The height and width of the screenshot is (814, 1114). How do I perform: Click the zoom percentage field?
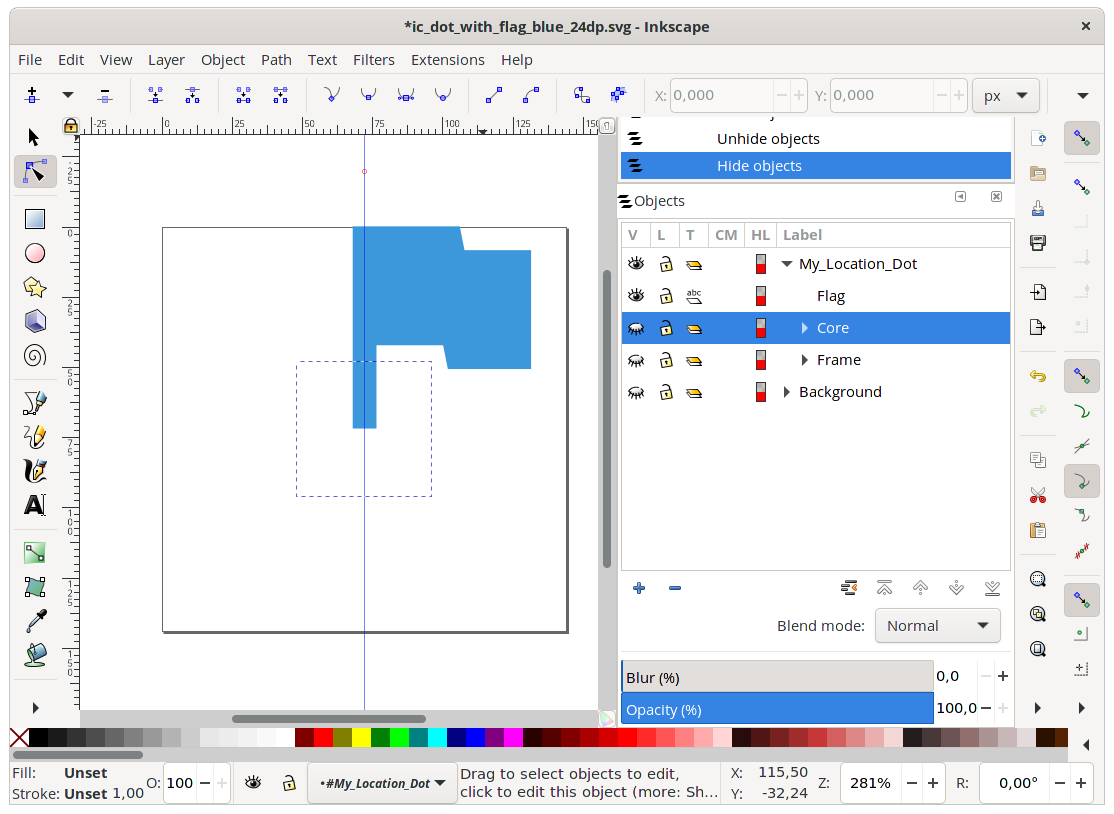872,783
